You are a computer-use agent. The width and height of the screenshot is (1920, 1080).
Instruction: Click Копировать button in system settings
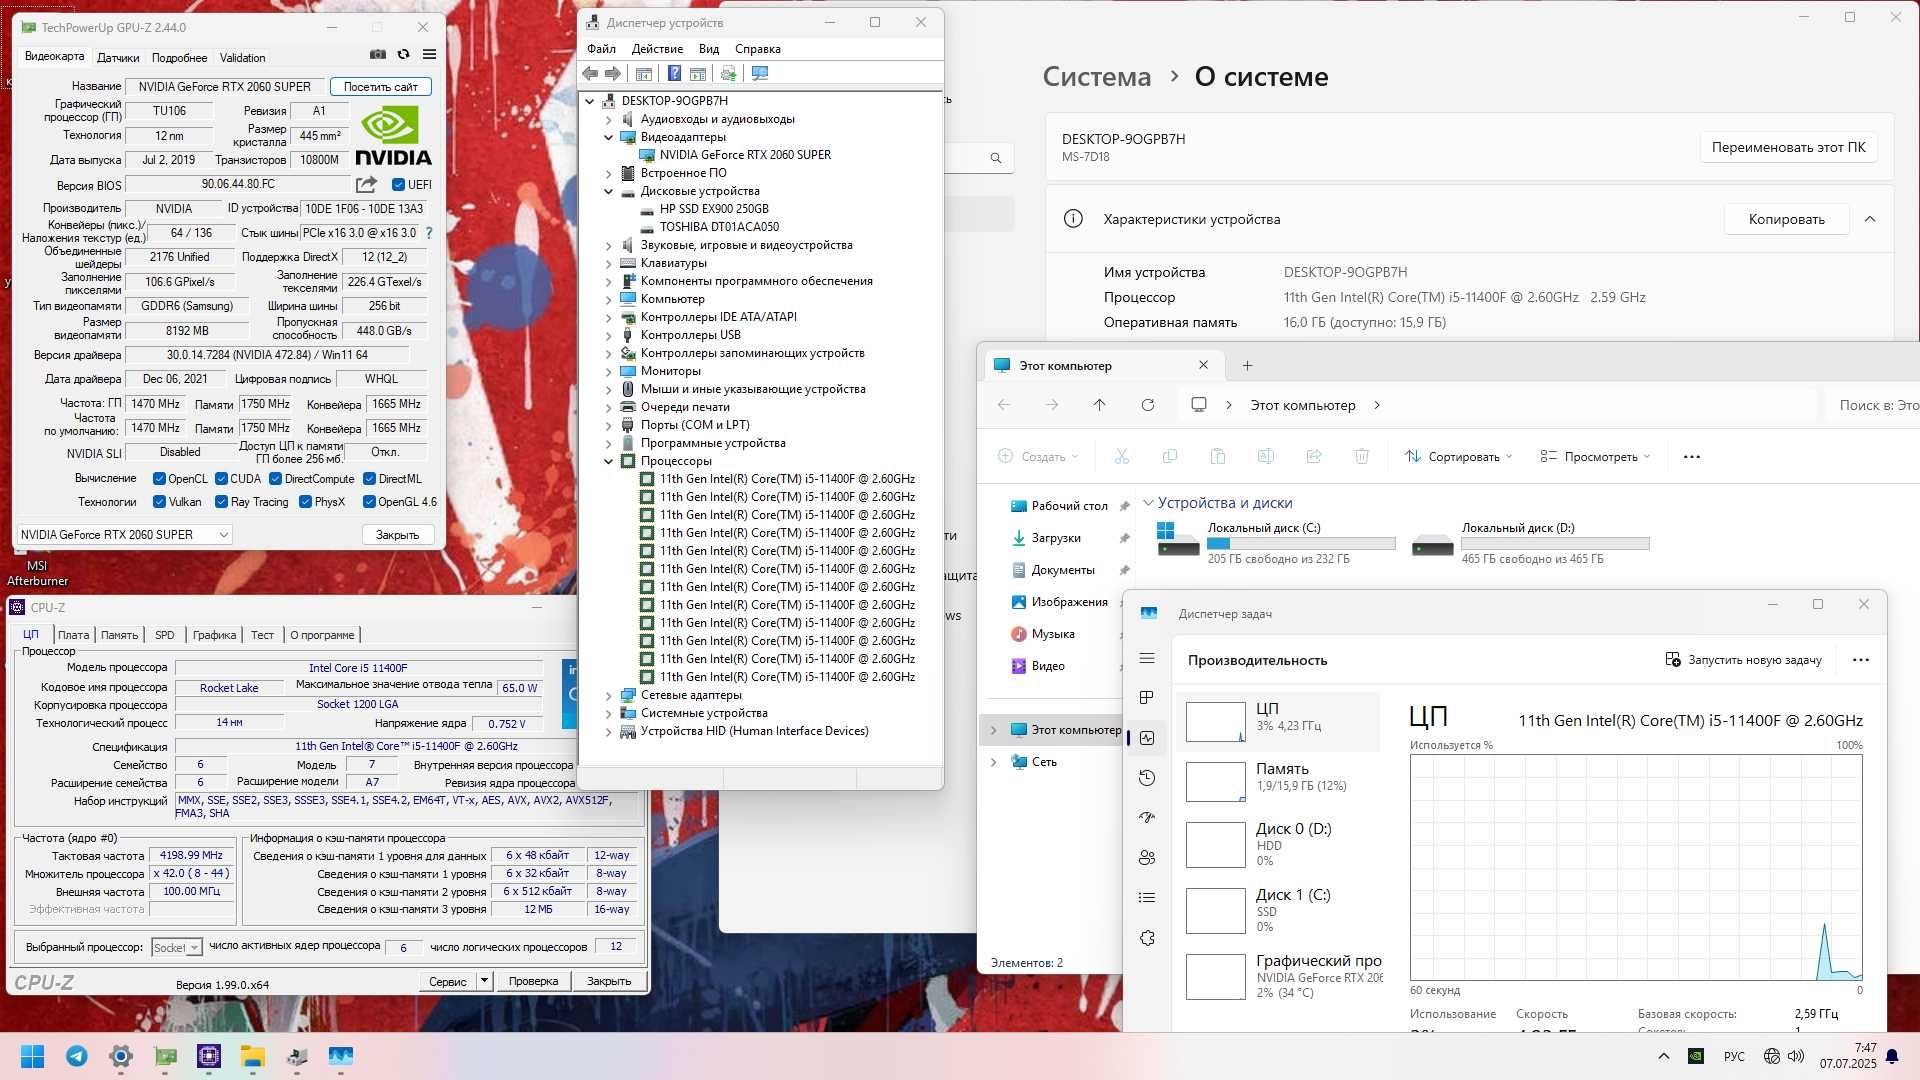pyautogui.click(x=1786, y=219)
